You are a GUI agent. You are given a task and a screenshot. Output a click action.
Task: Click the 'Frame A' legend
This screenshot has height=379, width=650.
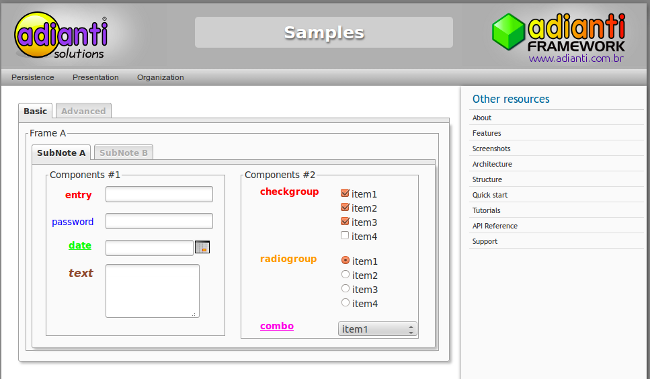(48, 133)
